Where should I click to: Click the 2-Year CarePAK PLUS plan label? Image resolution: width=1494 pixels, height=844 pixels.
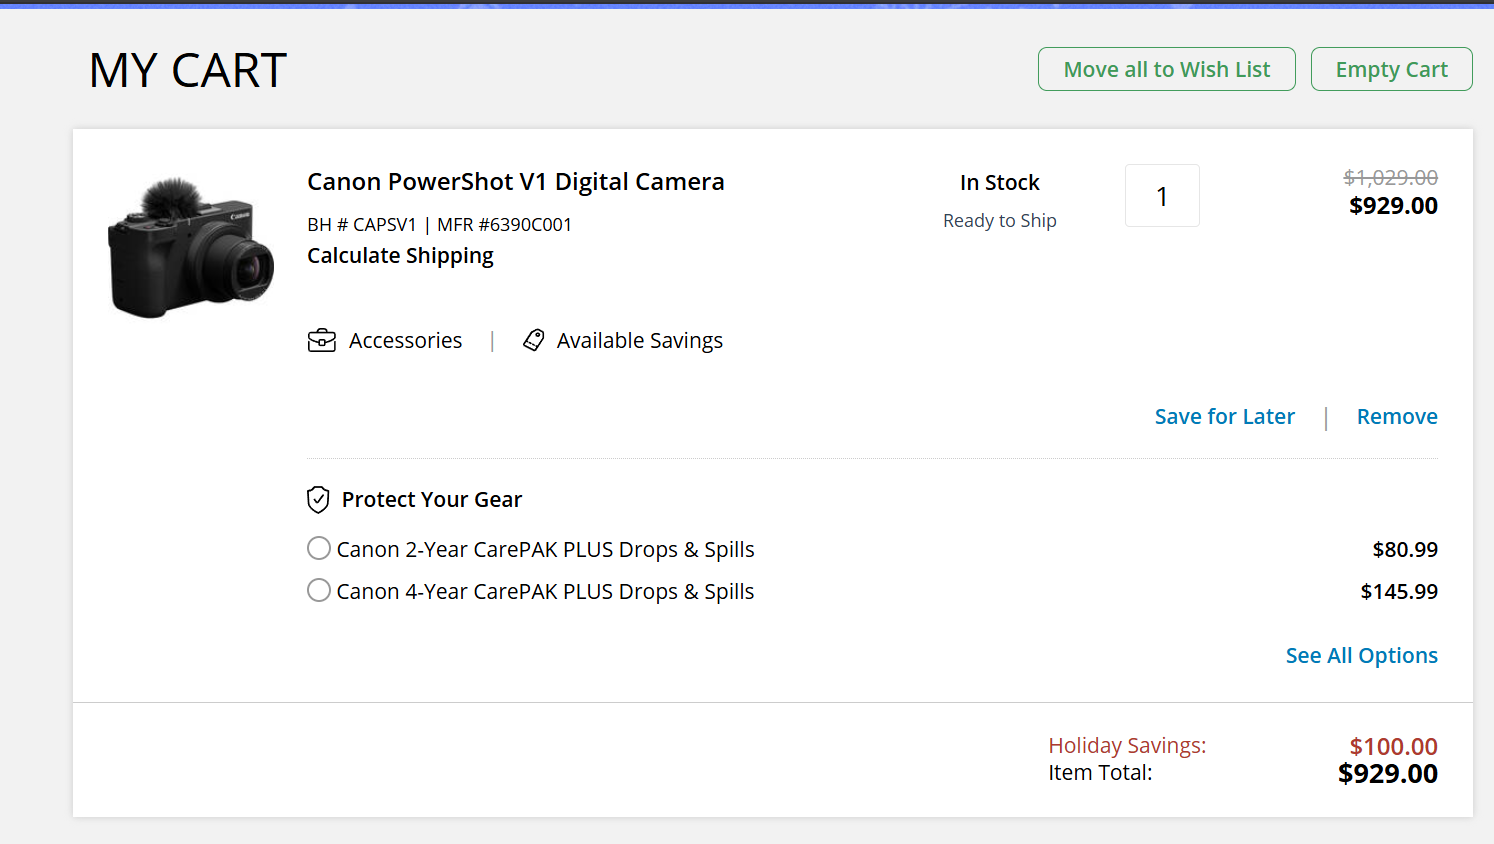545,550
